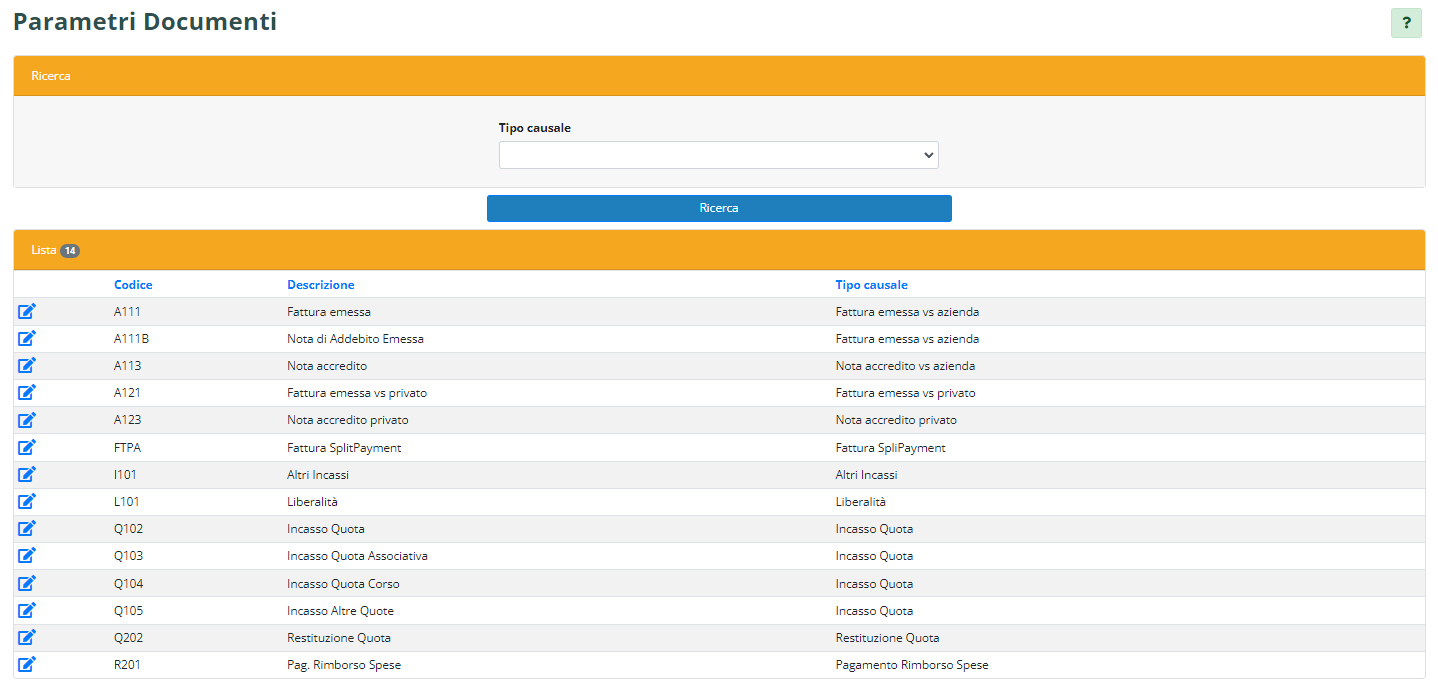Click edit icon for I101 Altri Incassi
The height and width of the screenshot is (693, 1438).
[x=27, y=474]
